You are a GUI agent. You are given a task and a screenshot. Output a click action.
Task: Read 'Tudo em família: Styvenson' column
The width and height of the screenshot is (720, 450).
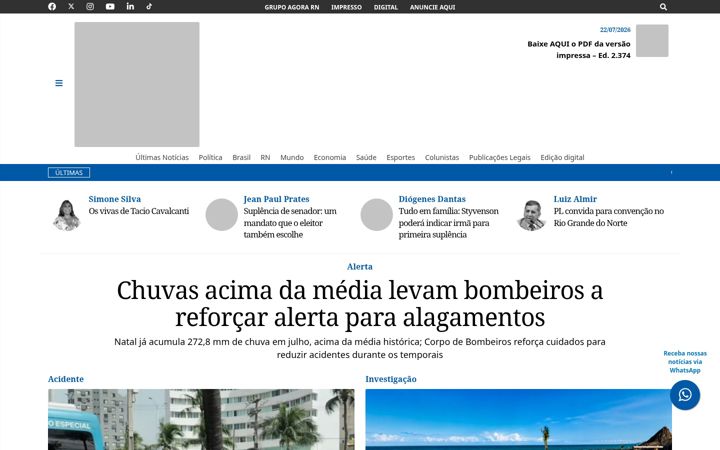click(448, 223)
